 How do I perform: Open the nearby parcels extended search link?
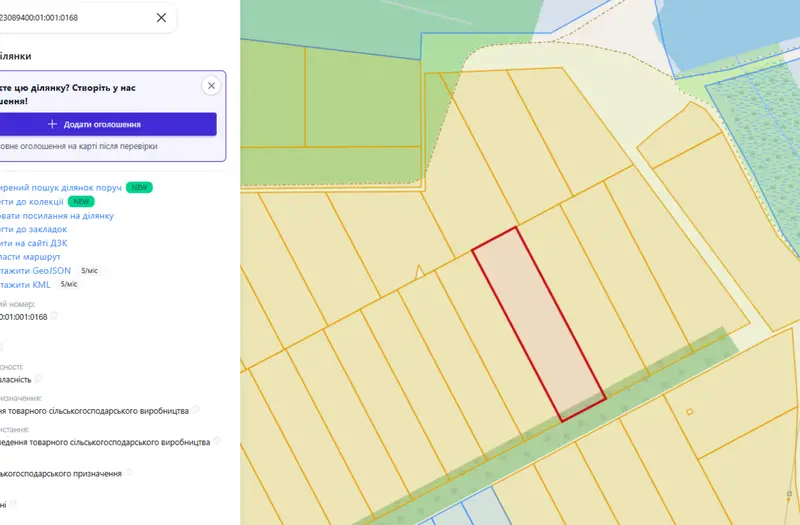click(61, 188)
